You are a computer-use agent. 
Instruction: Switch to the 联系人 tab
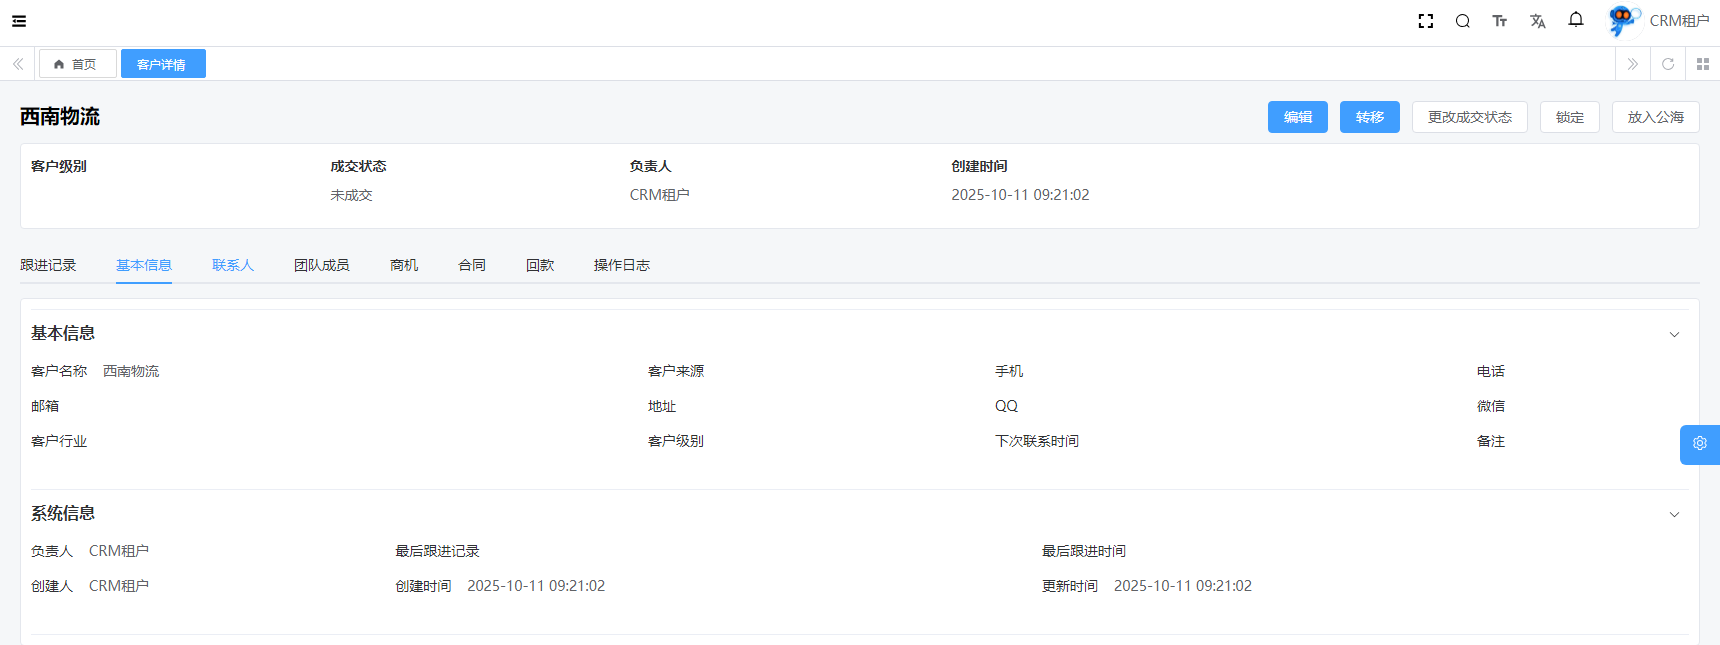pyautogui.click(x=233, y=265)
